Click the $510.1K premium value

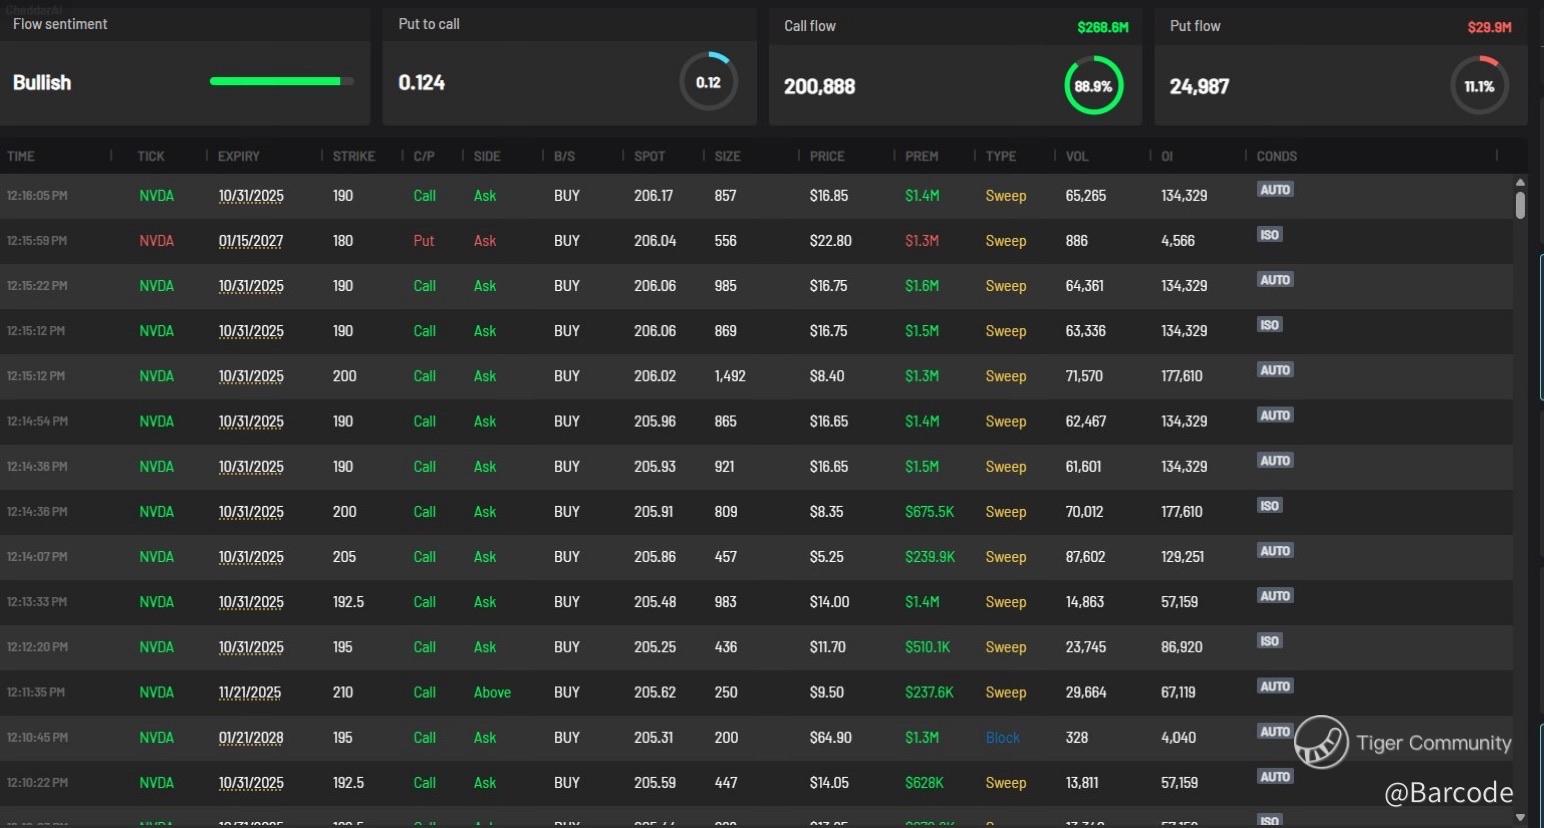928,647
